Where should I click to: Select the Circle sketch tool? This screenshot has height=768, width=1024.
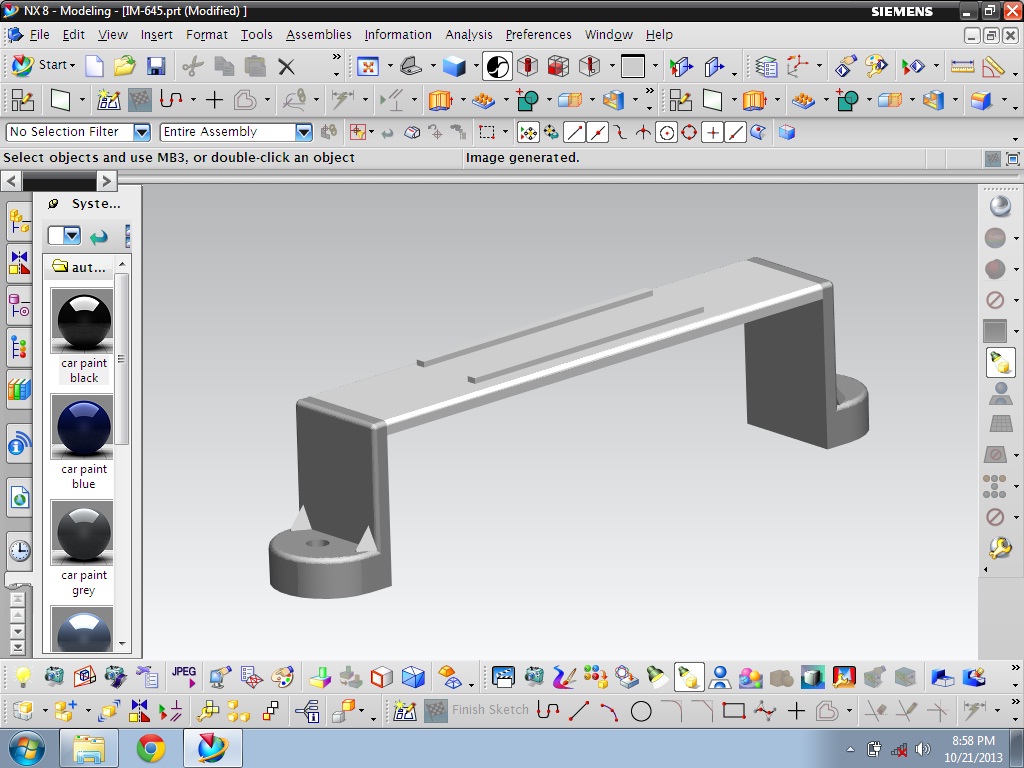tap(641, 711)
